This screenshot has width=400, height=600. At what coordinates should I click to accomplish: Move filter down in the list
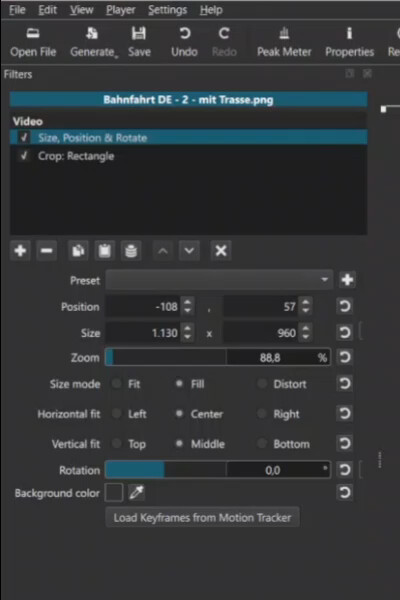(189, 251)
